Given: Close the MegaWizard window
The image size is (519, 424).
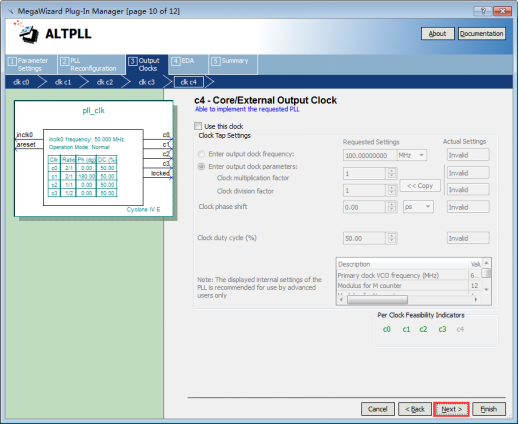Looking at the screenshot, I should point(502,11).
